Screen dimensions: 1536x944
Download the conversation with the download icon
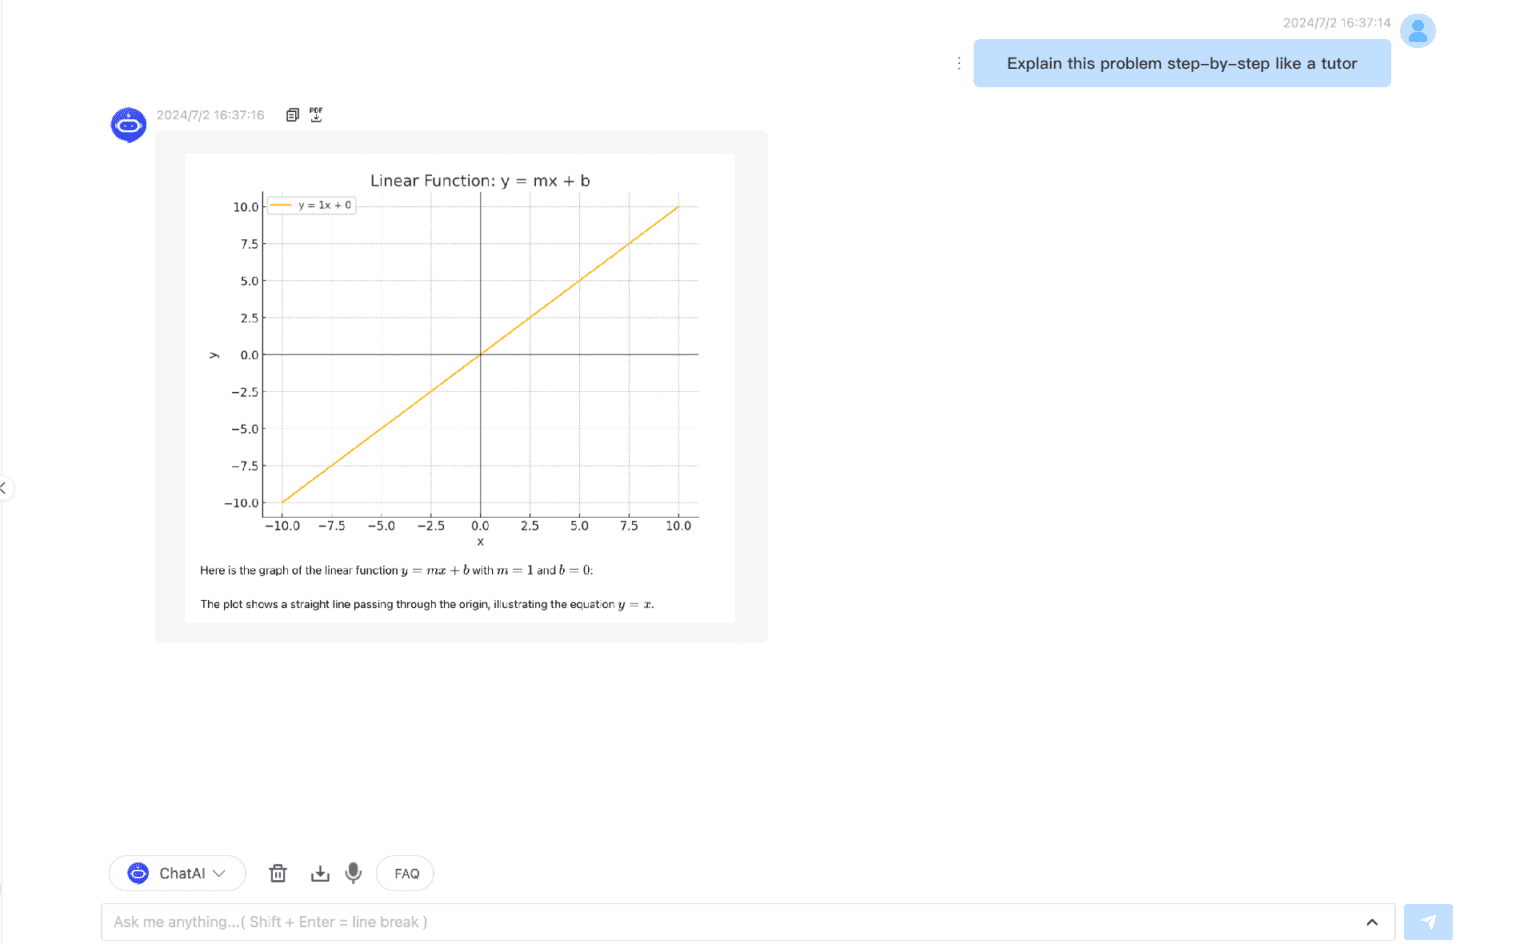click(320, 873)
